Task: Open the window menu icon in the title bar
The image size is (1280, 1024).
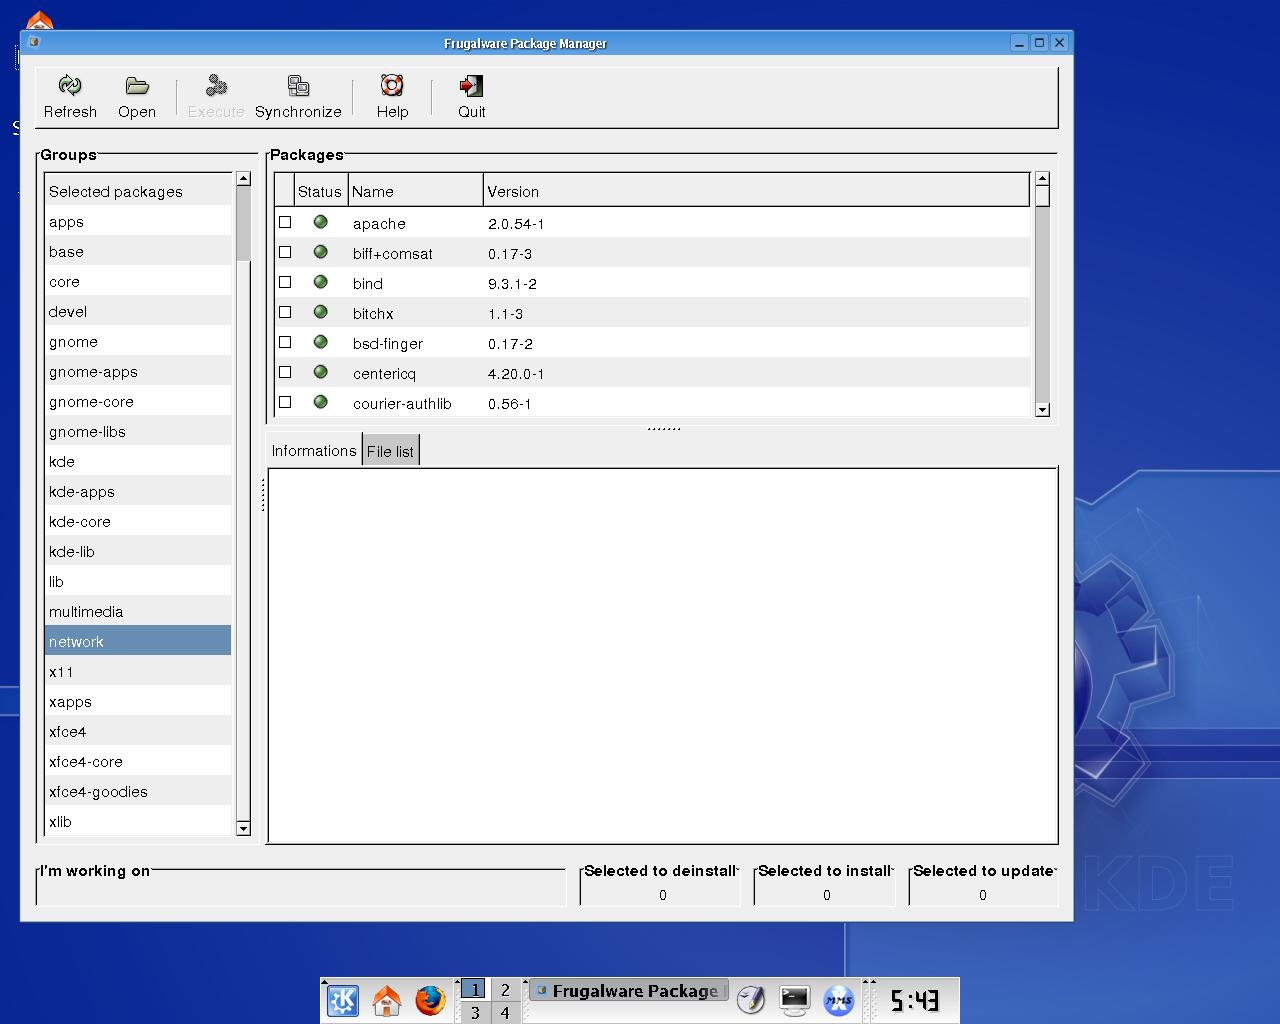Action: tap(33, 42)
